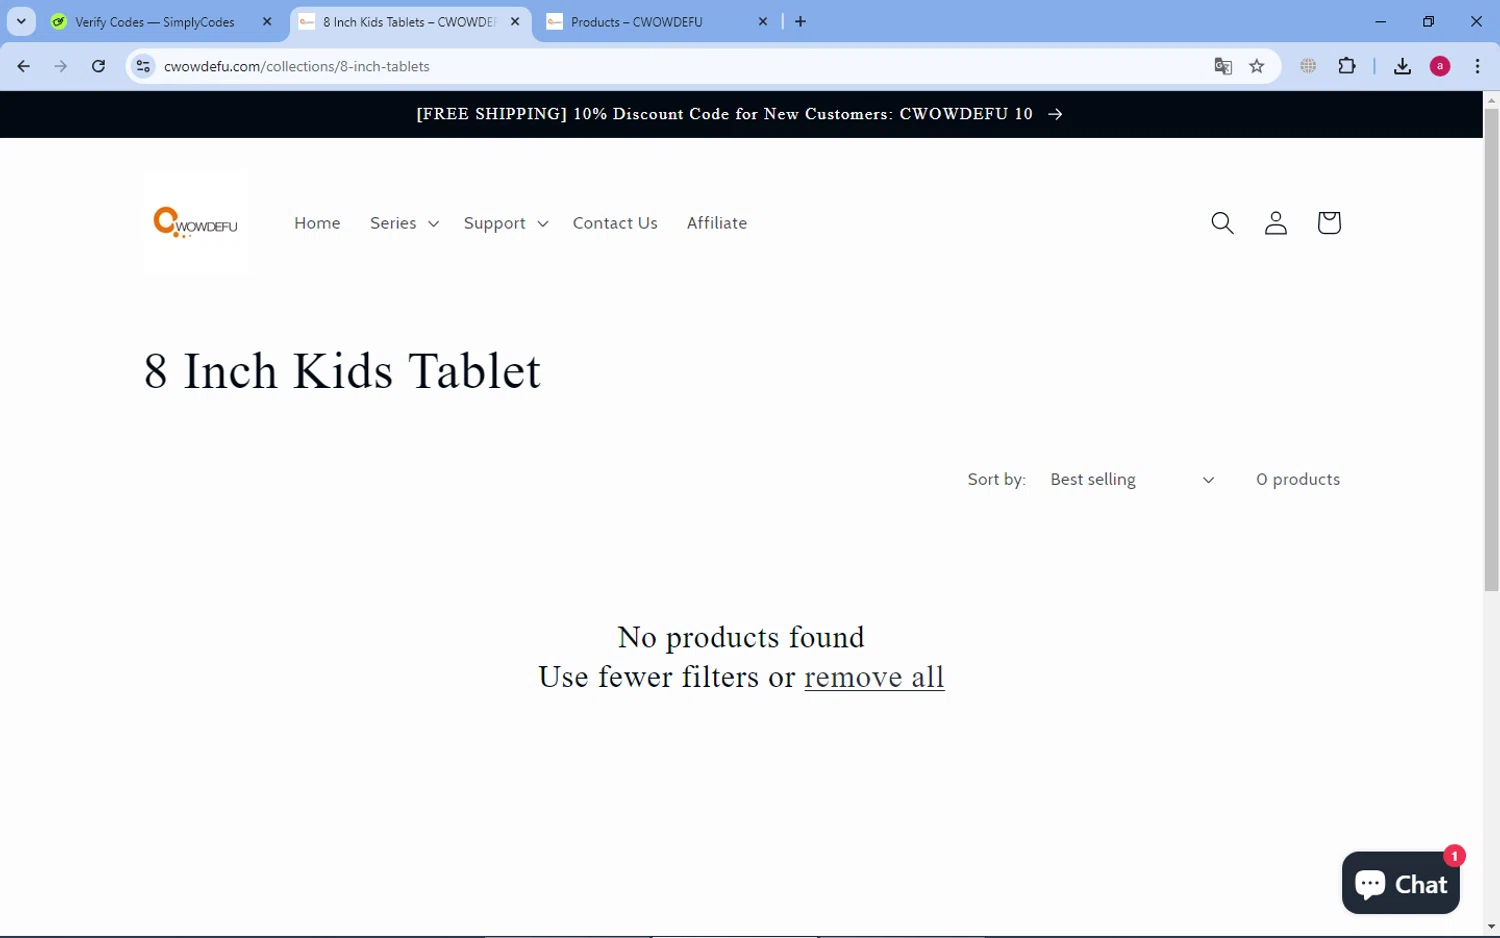The width and height of the screenshot is (1500, 938).
Task: Open the account login icon
Action: [x=1275, y=223]
